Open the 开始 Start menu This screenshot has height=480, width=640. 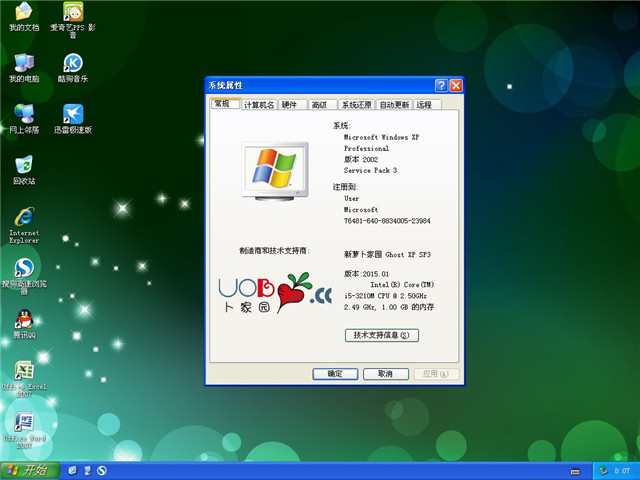coord(29,470)
